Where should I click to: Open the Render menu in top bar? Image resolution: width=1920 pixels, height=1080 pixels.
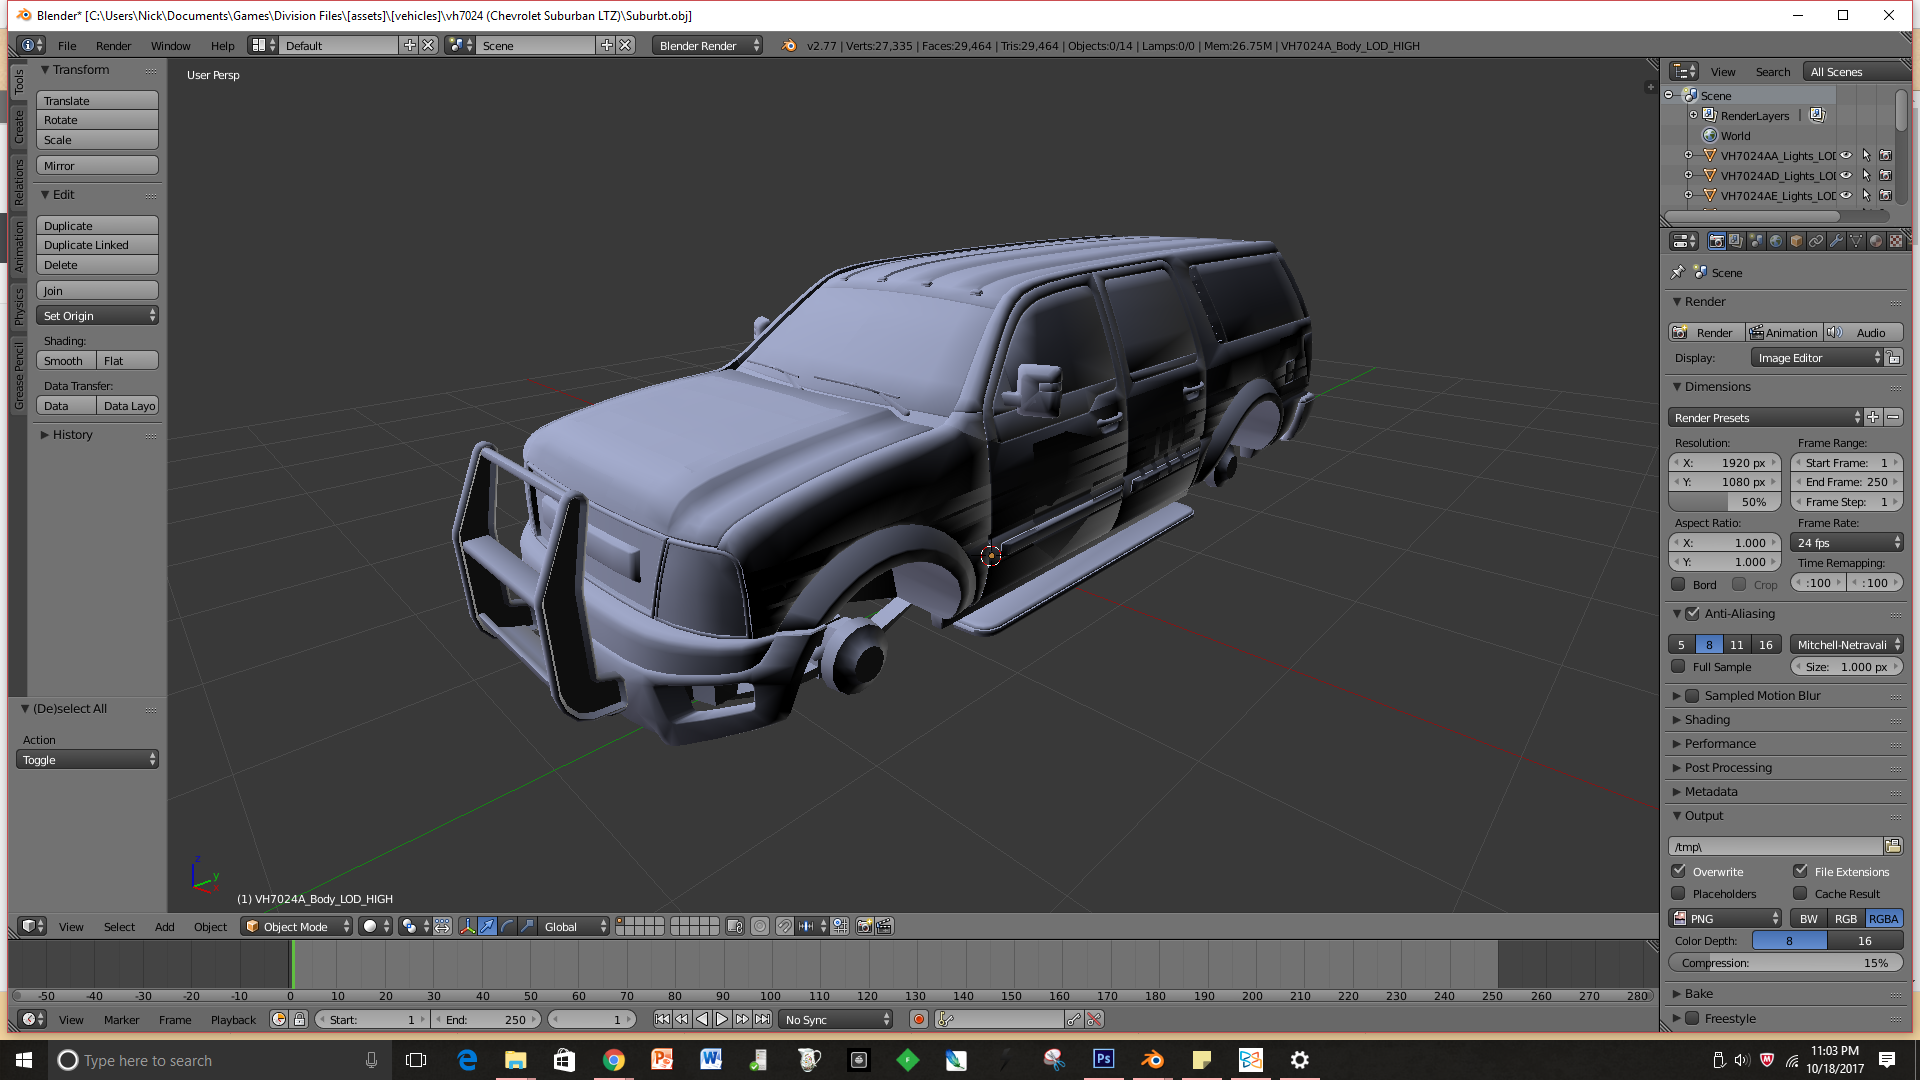pos(113,45)
